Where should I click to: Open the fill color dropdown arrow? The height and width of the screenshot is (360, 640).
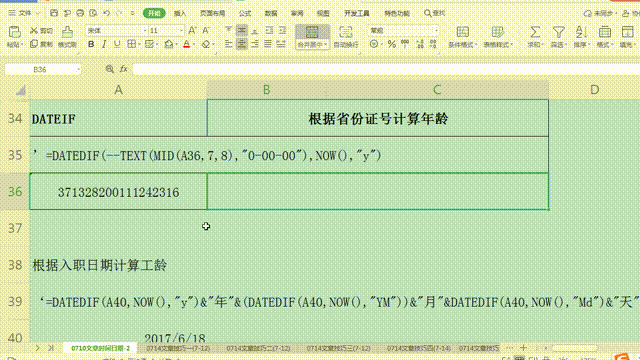176,44
